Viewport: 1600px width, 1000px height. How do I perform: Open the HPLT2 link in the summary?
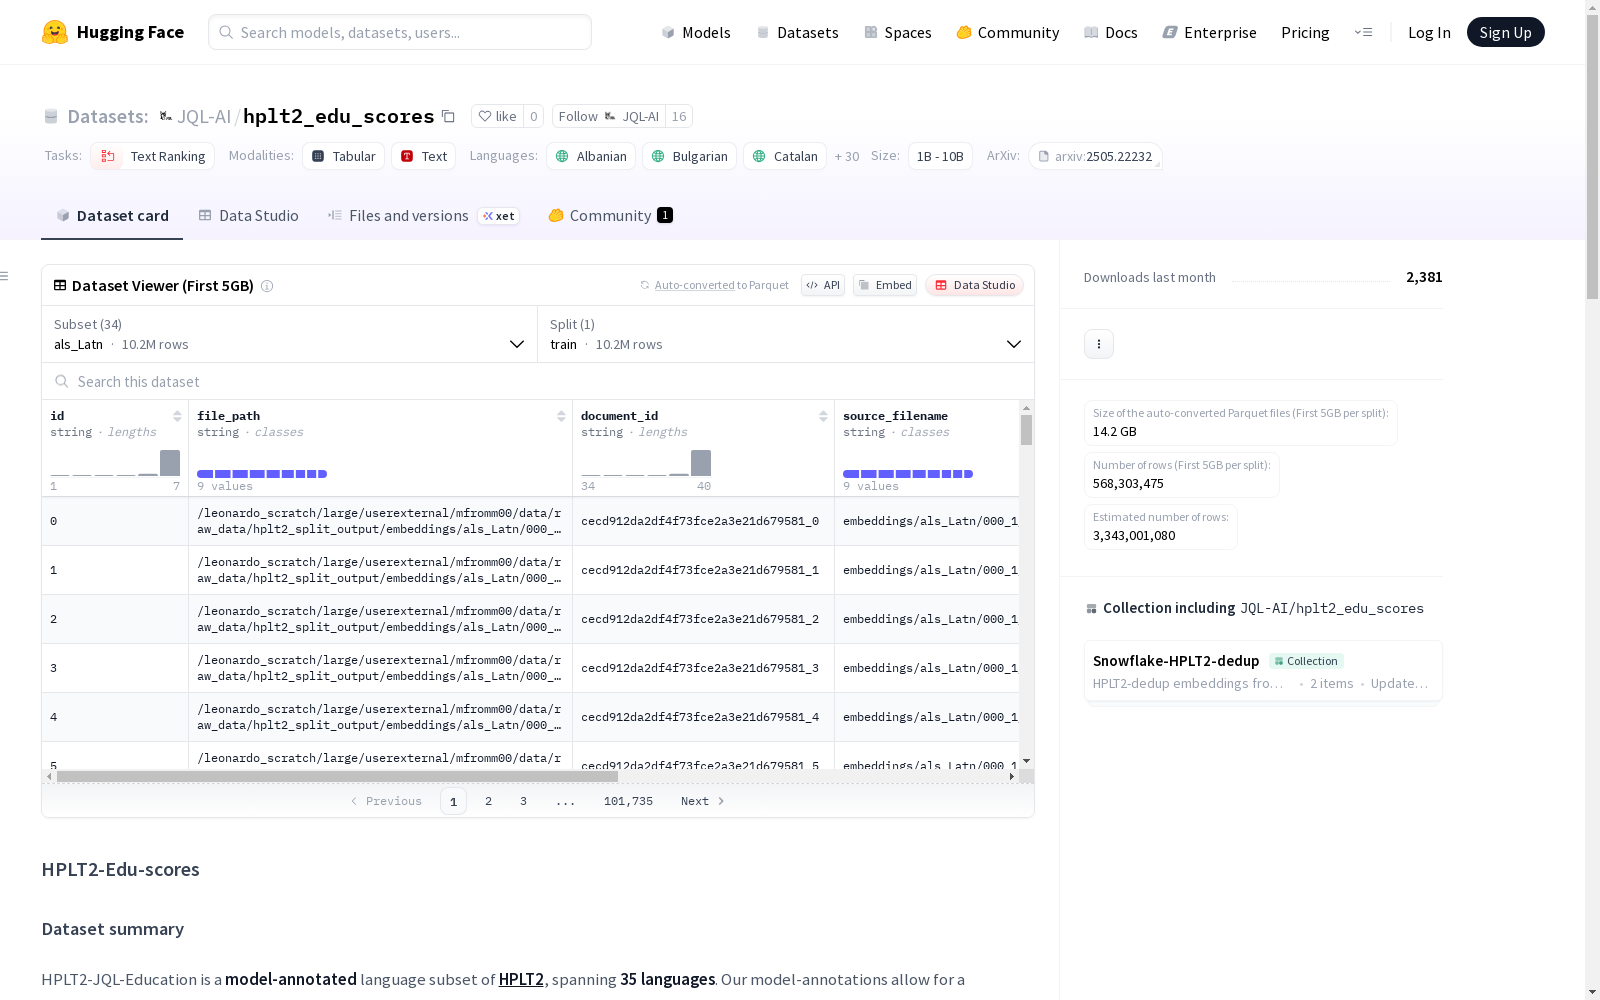pyautogui.click(x=521, y=979)
